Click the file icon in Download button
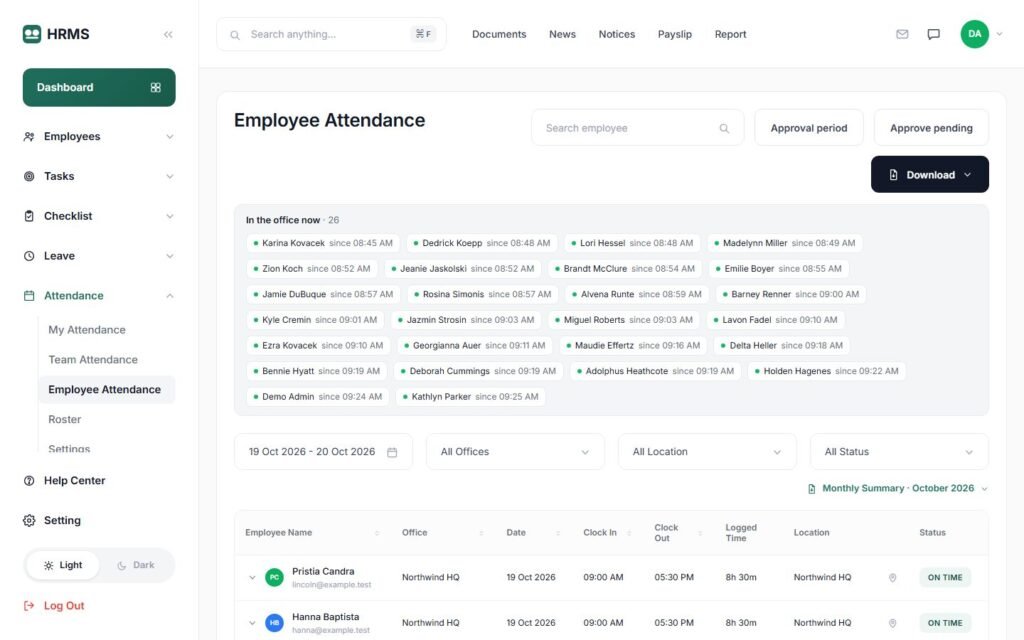The width and height of the screenshot is (1024, 640). click(x=893, y=175)
